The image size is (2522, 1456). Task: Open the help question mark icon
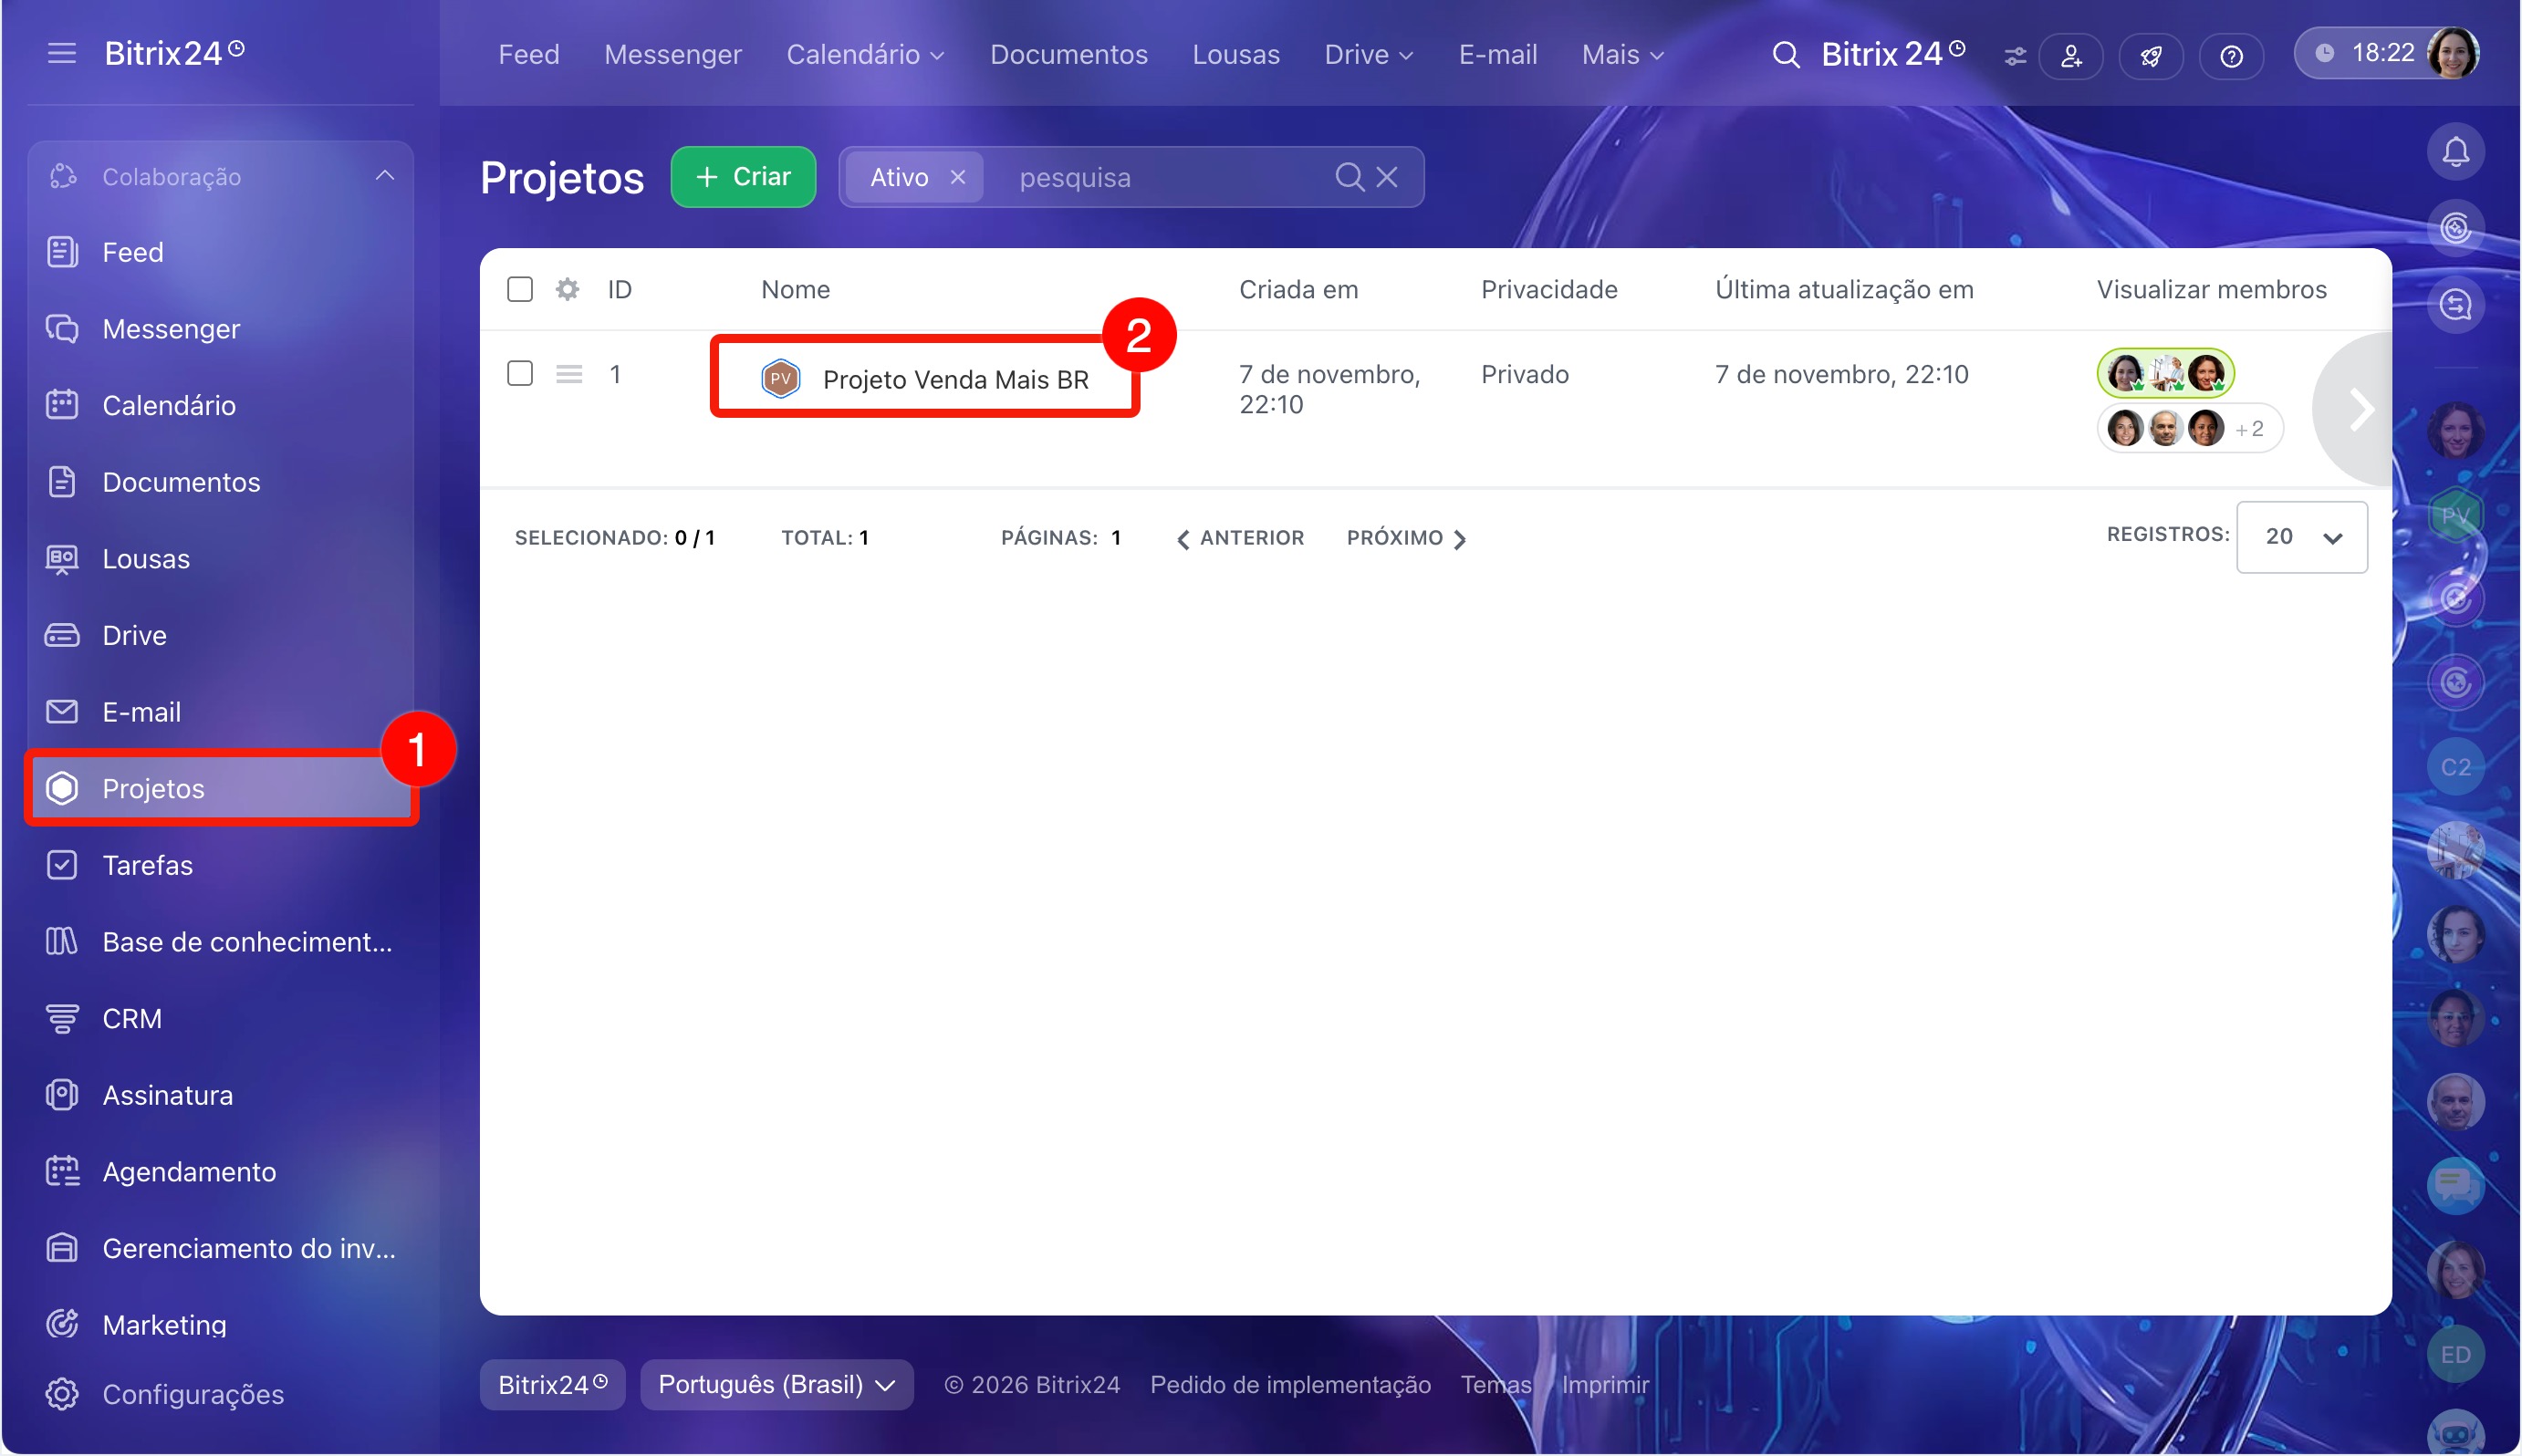(2231, 56)
